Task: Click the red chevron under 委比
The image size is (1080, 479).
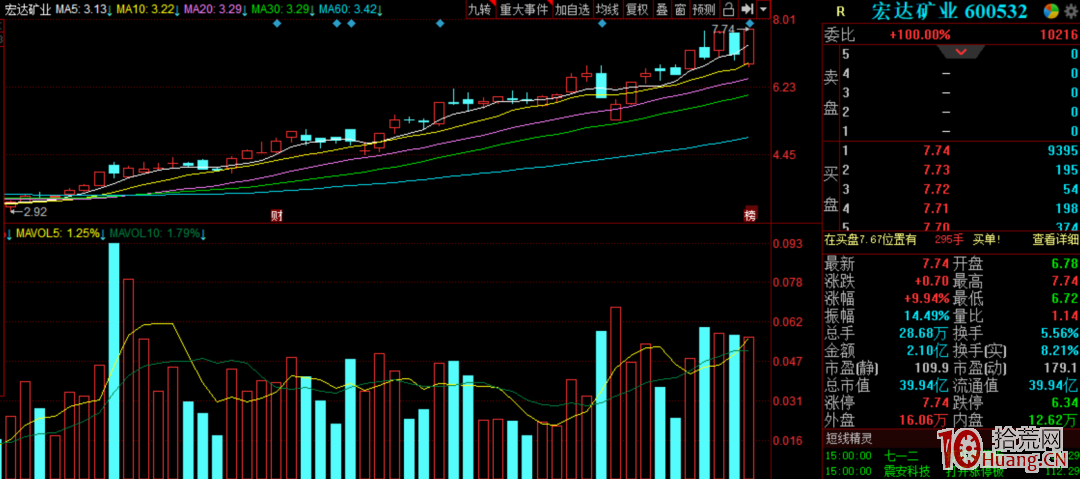Action: 959,52
